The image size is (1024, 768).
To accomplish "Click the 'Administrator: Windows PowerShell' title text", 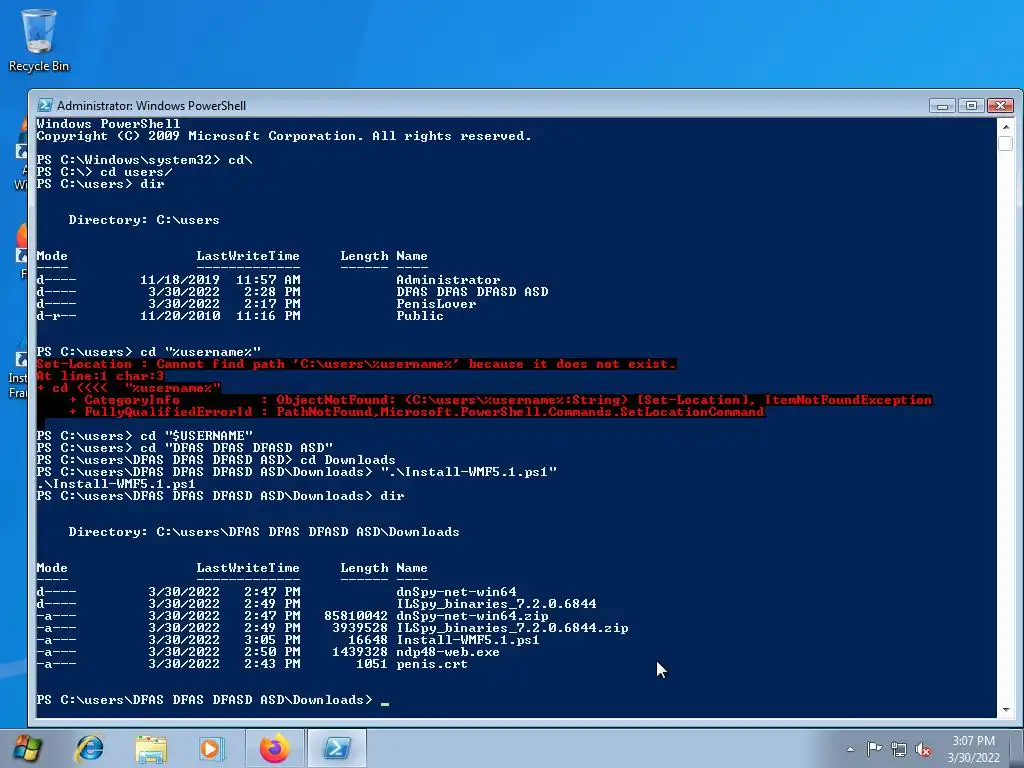I will tap(152, 105).
